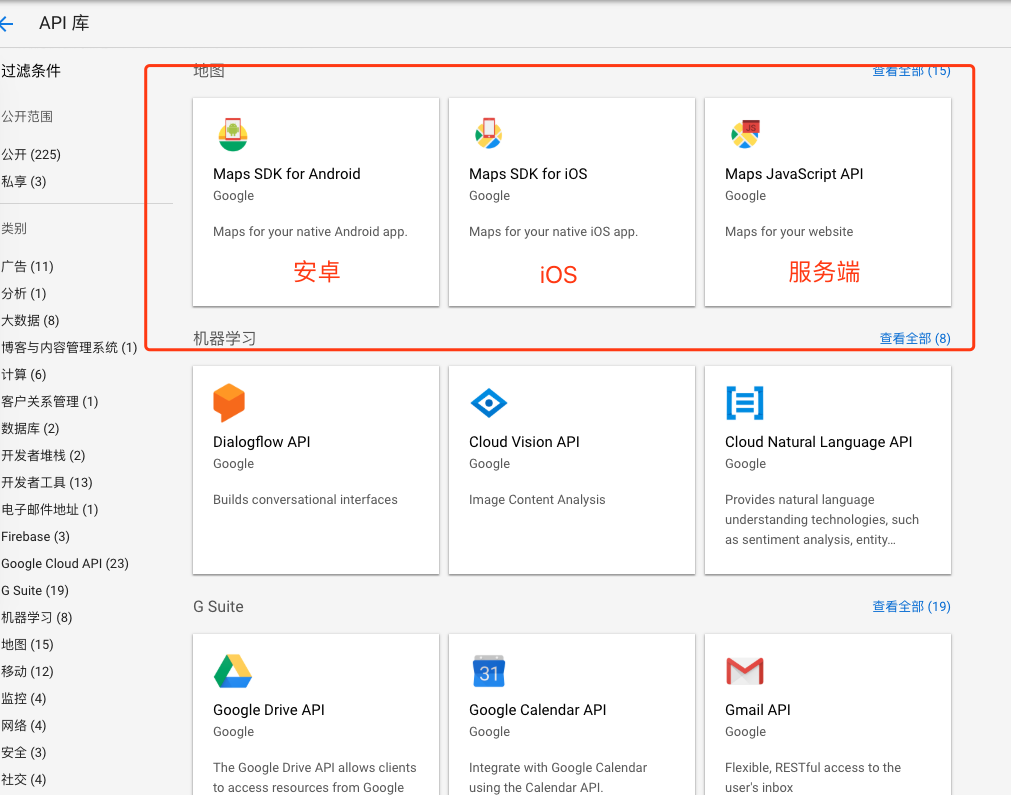Select the 广告 (11) category filter
Screen dimensions: 1011x795
[x=28, y=267]
